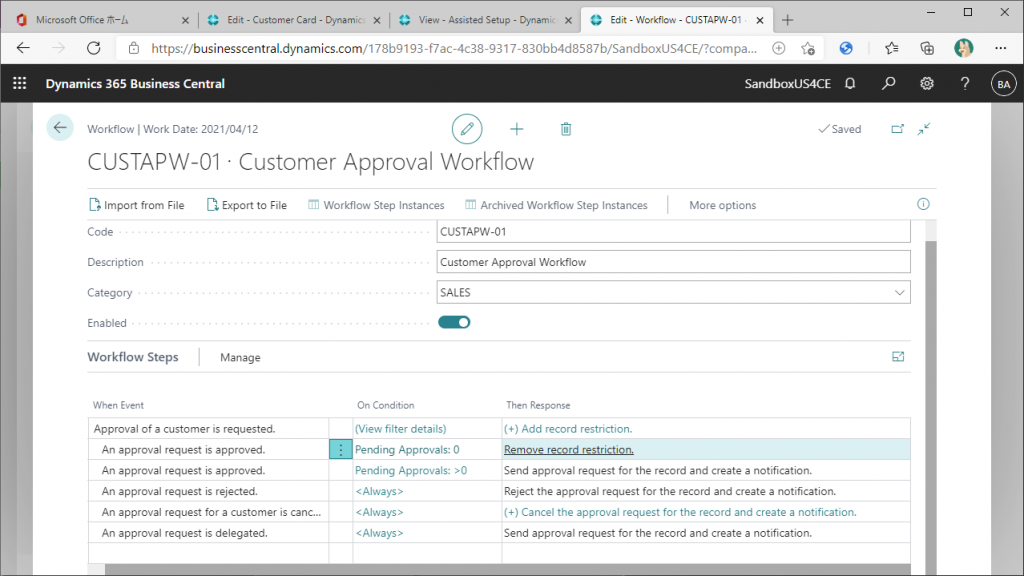1024x576 pixels.
Task: Switch to Edit - Customer Card tab
Action: click(x=295, y=20)
